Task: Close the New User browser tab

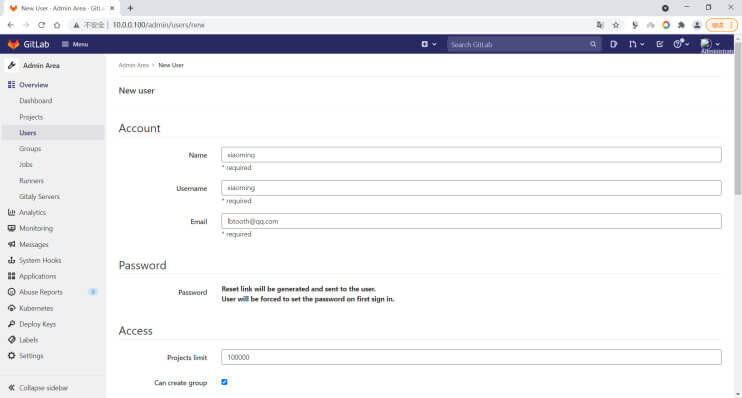Action: (x=112, y=8)
